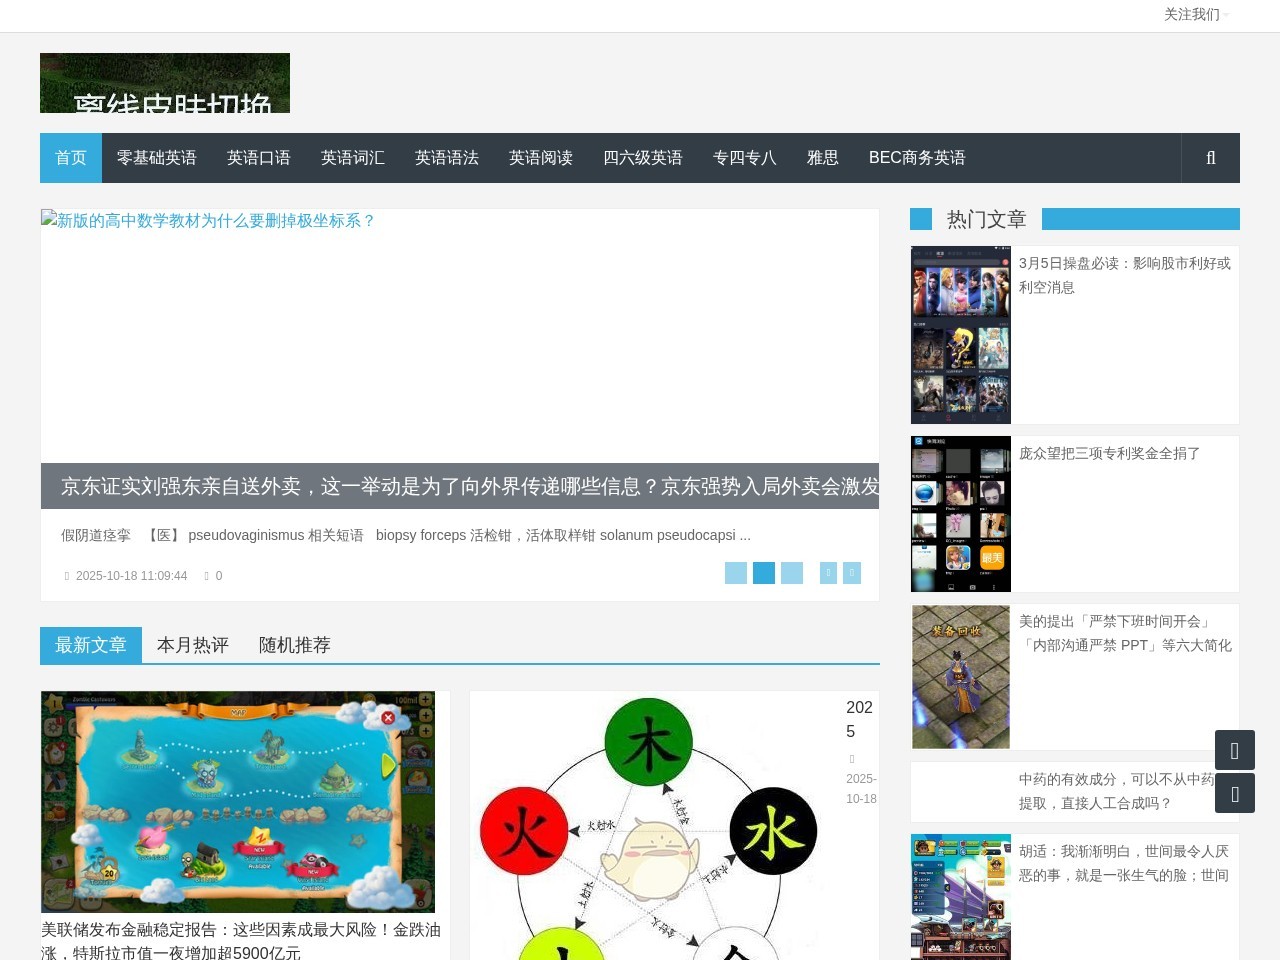Open the 美的提出「严禁下班时间开会」 article
1280x960 pixels.
click(1125, 633)
